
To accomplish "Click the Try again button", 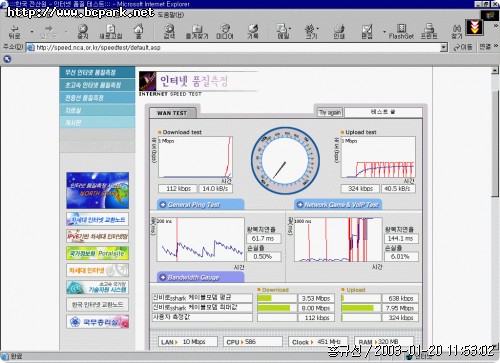I will click(x=330, y=112).
